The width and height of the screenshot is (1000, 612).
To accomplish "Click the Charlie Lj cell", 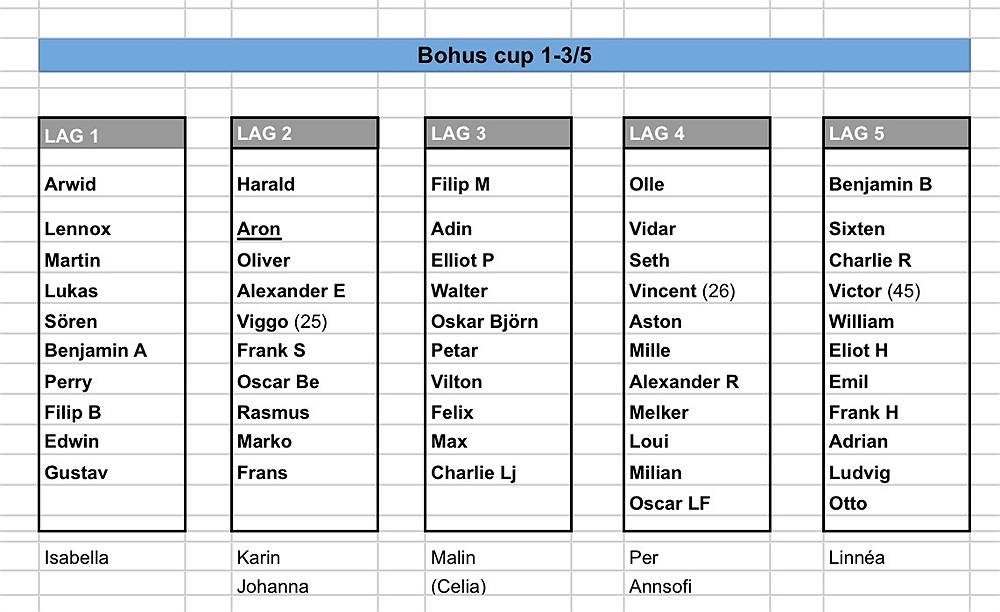I will (x=473, y=473).
